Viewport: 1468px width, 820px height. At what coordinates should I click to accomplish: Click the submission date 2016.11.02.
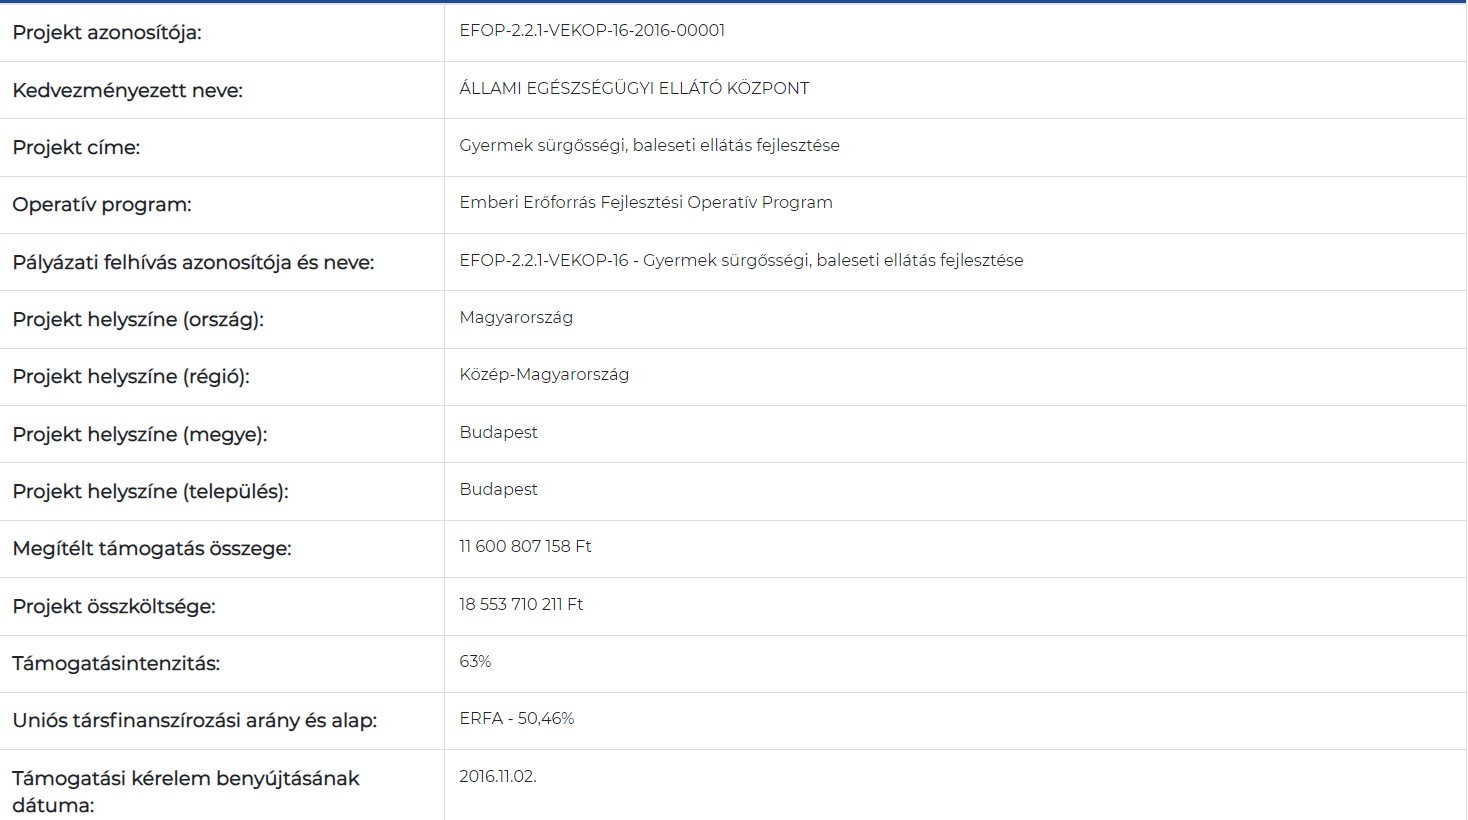[498, 777]
